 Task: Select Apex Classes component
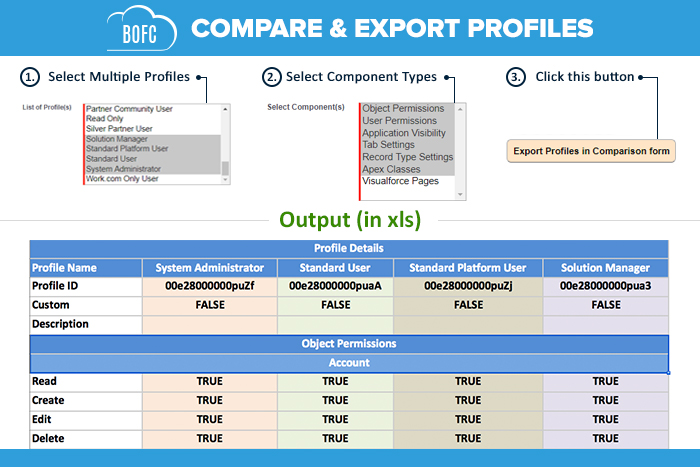click(408, 169)
